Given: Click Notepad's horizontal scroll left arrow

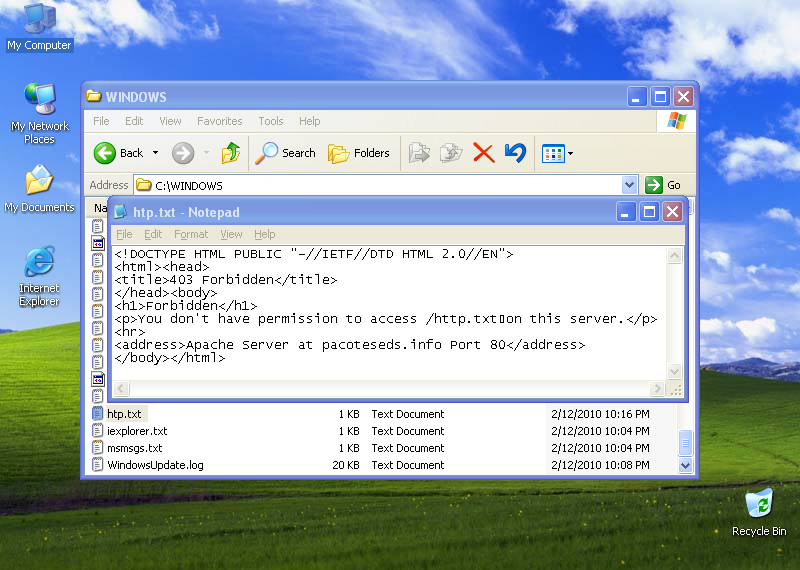Looking at the screenshot, I should coord(121,389).
